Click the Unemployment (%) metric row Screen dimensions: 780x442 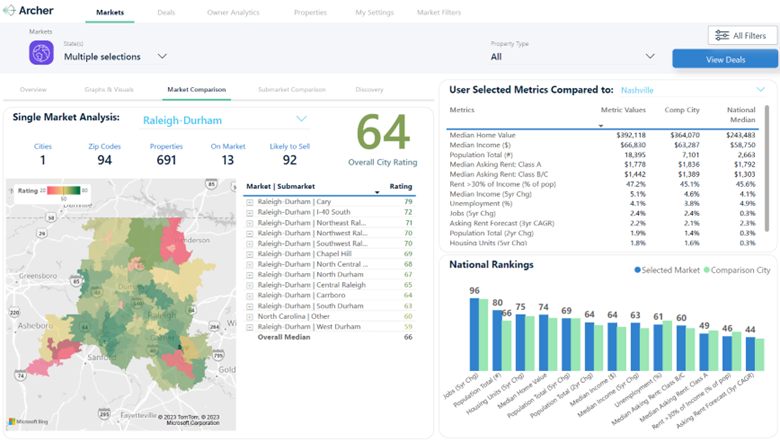[602, 203]
